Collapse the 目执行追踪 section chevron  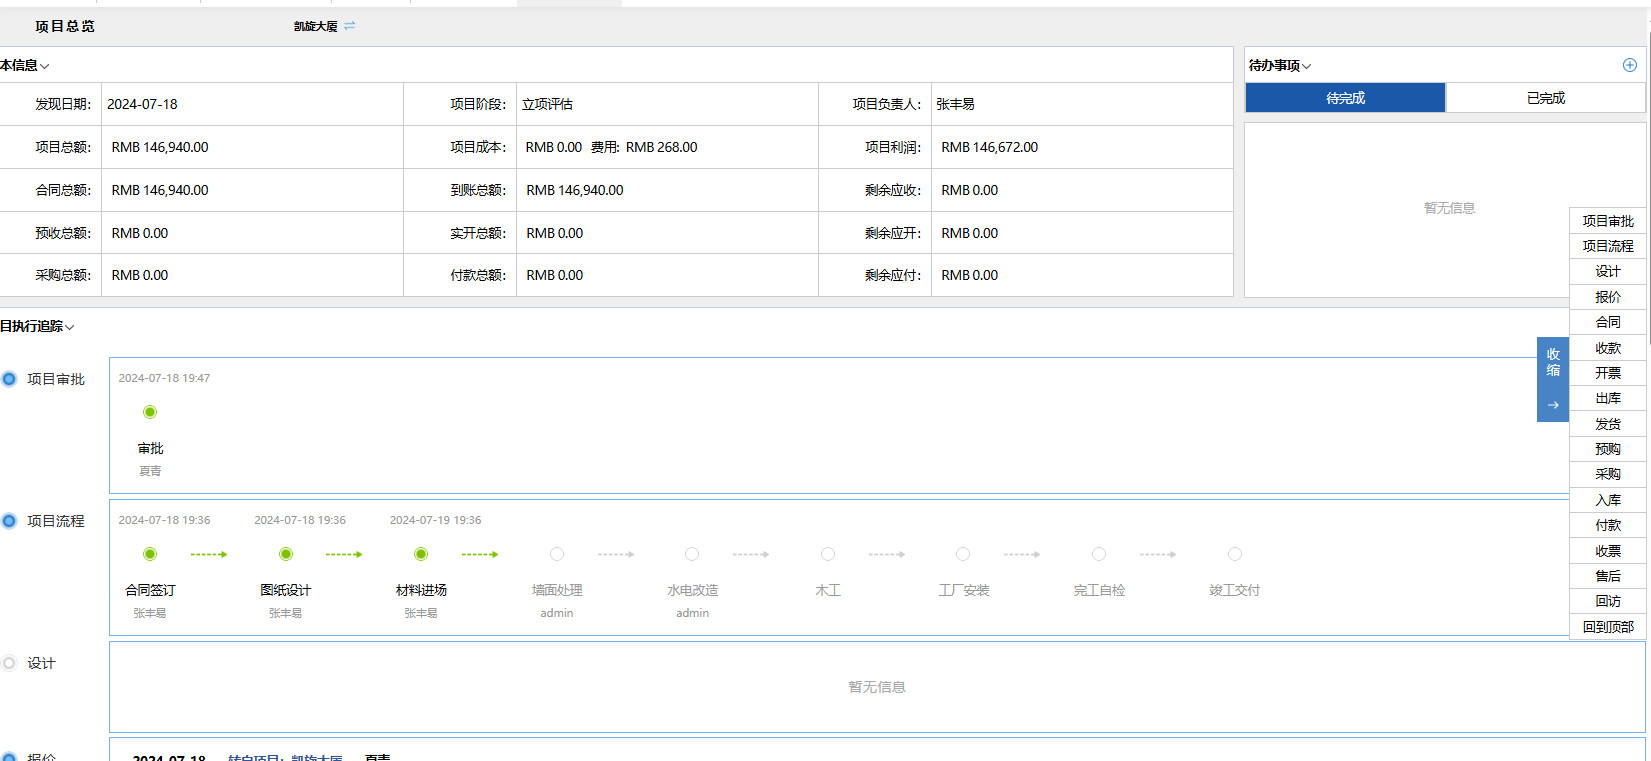70,327
